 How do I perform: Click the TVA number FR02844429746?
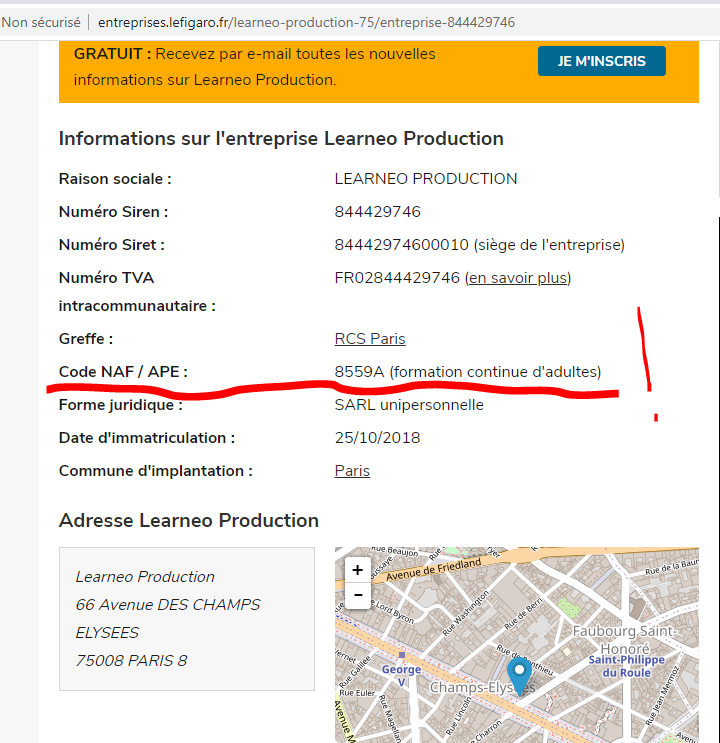pyautogui.click(x=397, y=277)
